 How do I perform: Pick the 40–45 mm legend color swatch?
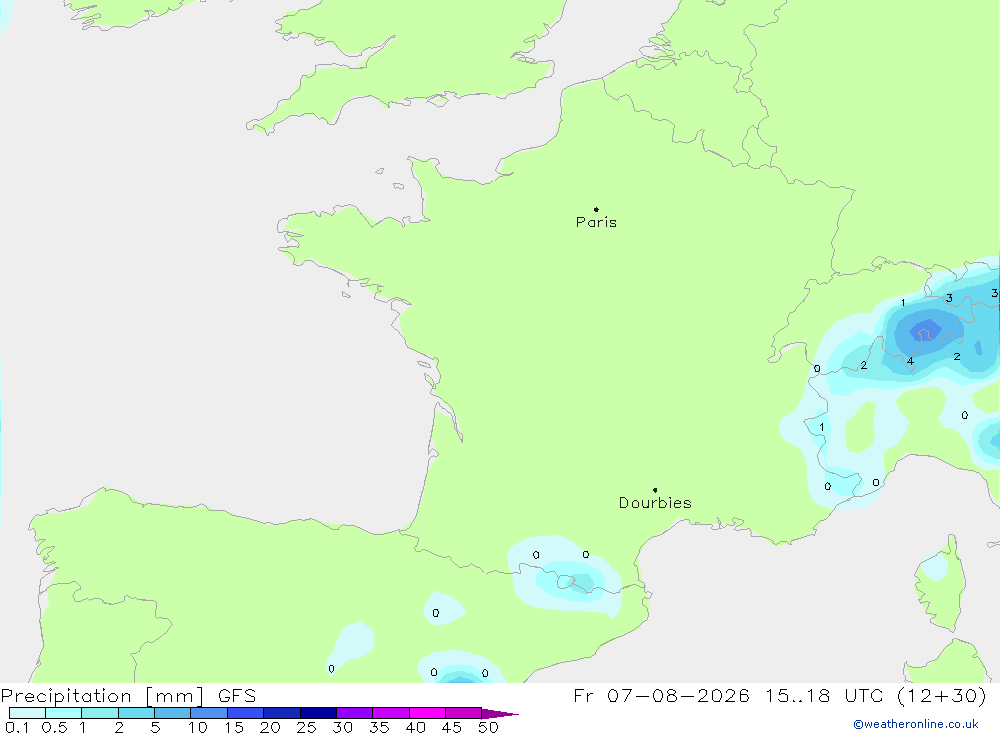427,713
